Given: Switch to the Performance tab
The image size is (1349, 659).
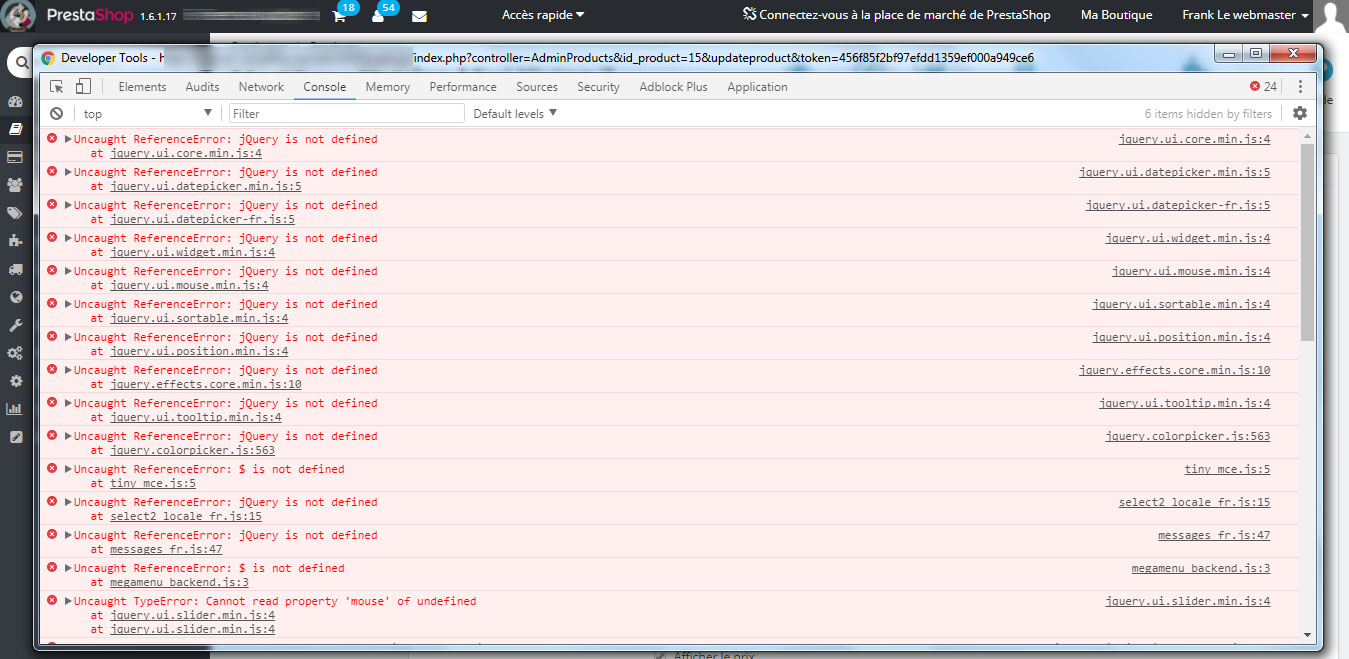Looking at the screenshot, I should [x=463, y=87].
